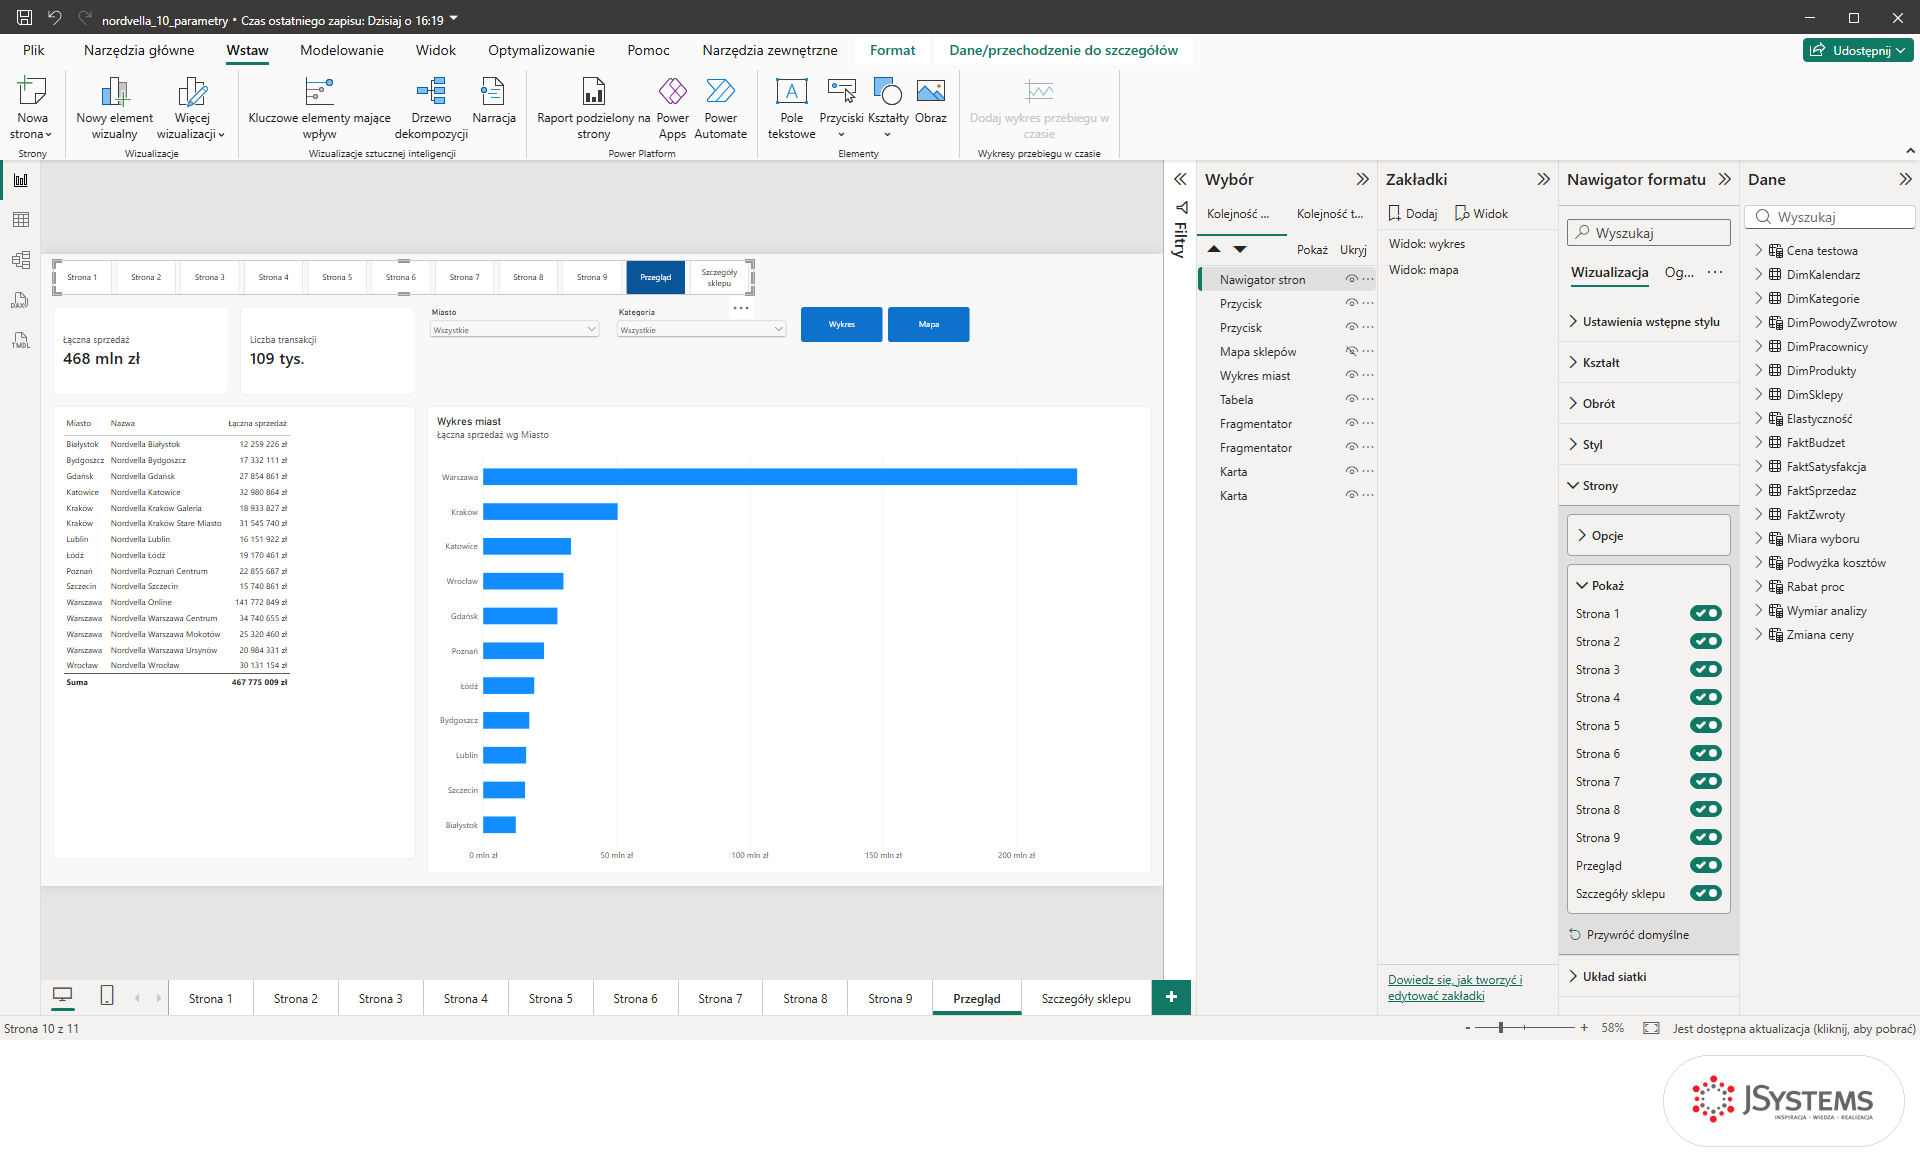Select Widok: mapa bookmark
This screenshot has height=1162, width=1920.
pyautogui.click(x=1424, y=270)
